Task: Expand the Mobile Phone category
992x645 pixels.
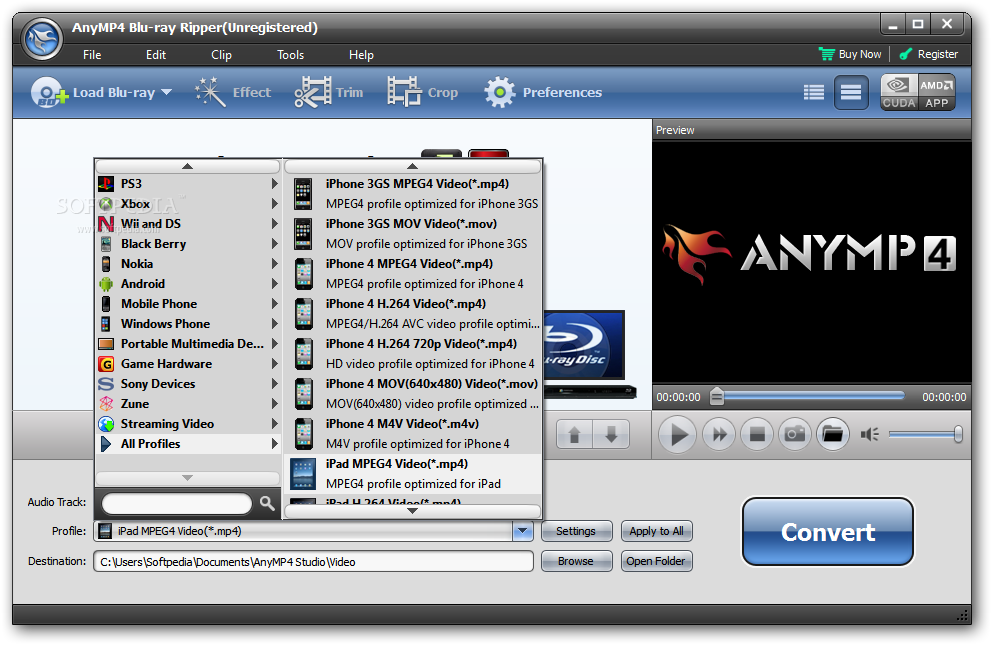Action: [x=187, y=304]
